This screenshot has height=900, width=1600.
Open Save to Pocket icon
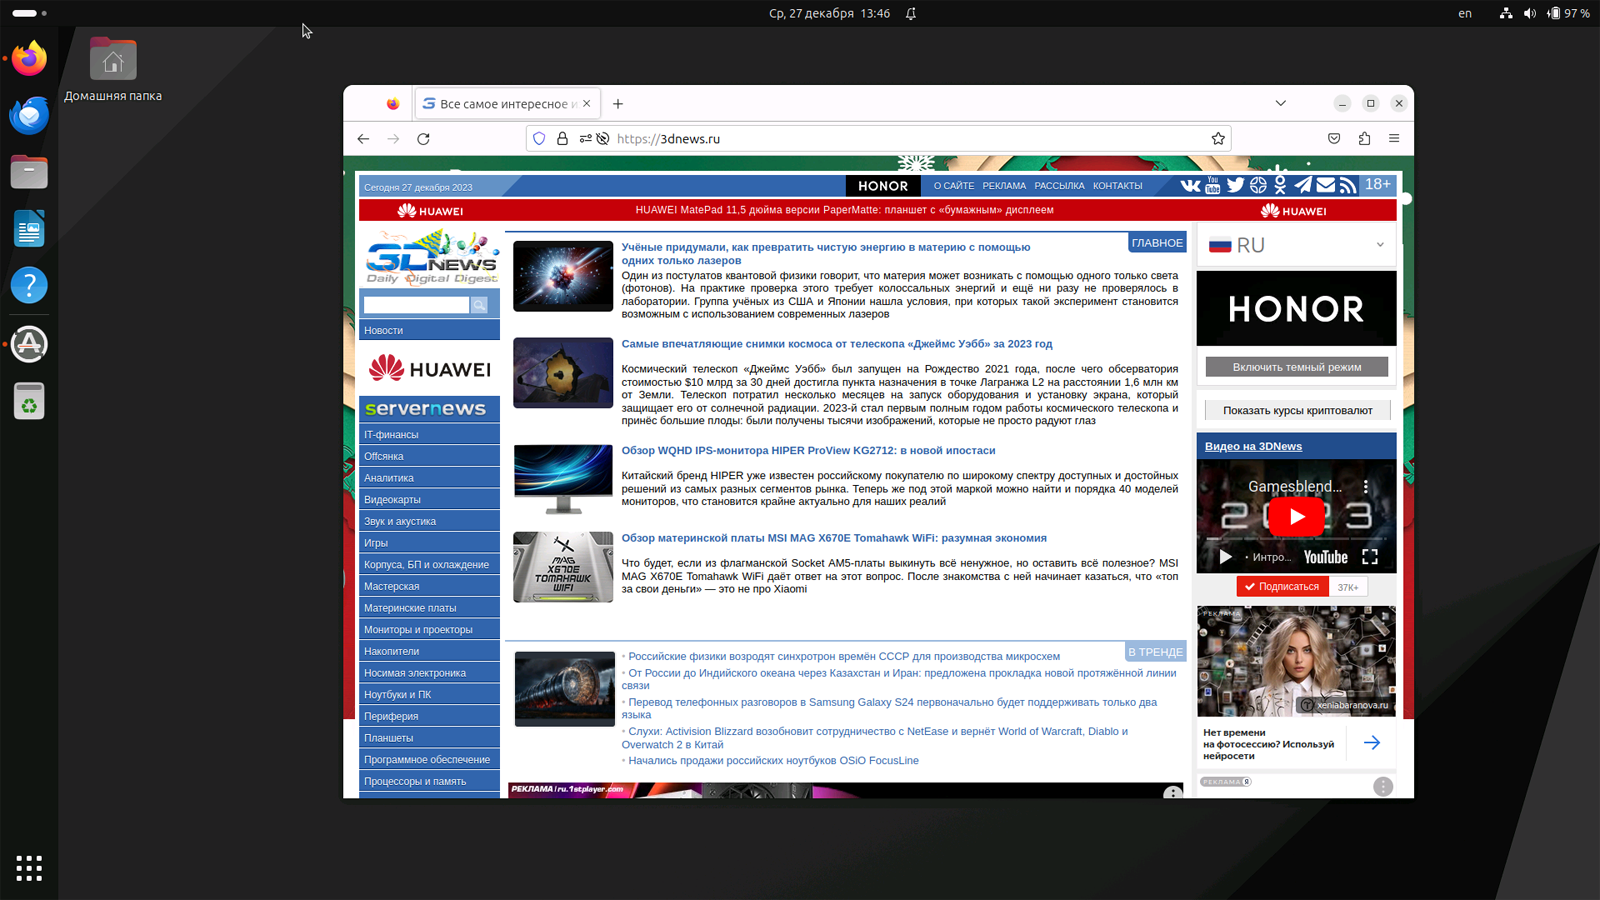[1334, 139]
